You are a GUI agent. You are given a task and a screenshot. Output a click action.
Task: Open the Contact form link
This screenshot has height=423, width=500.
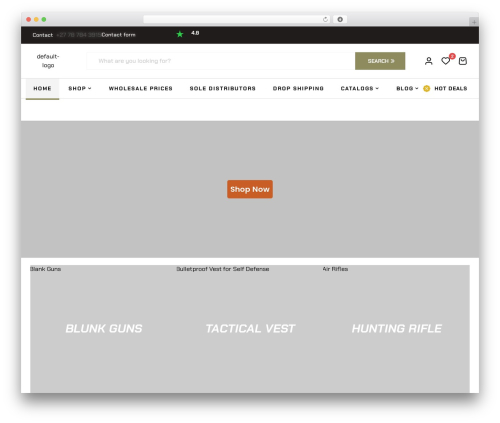(x=119, y=35)
